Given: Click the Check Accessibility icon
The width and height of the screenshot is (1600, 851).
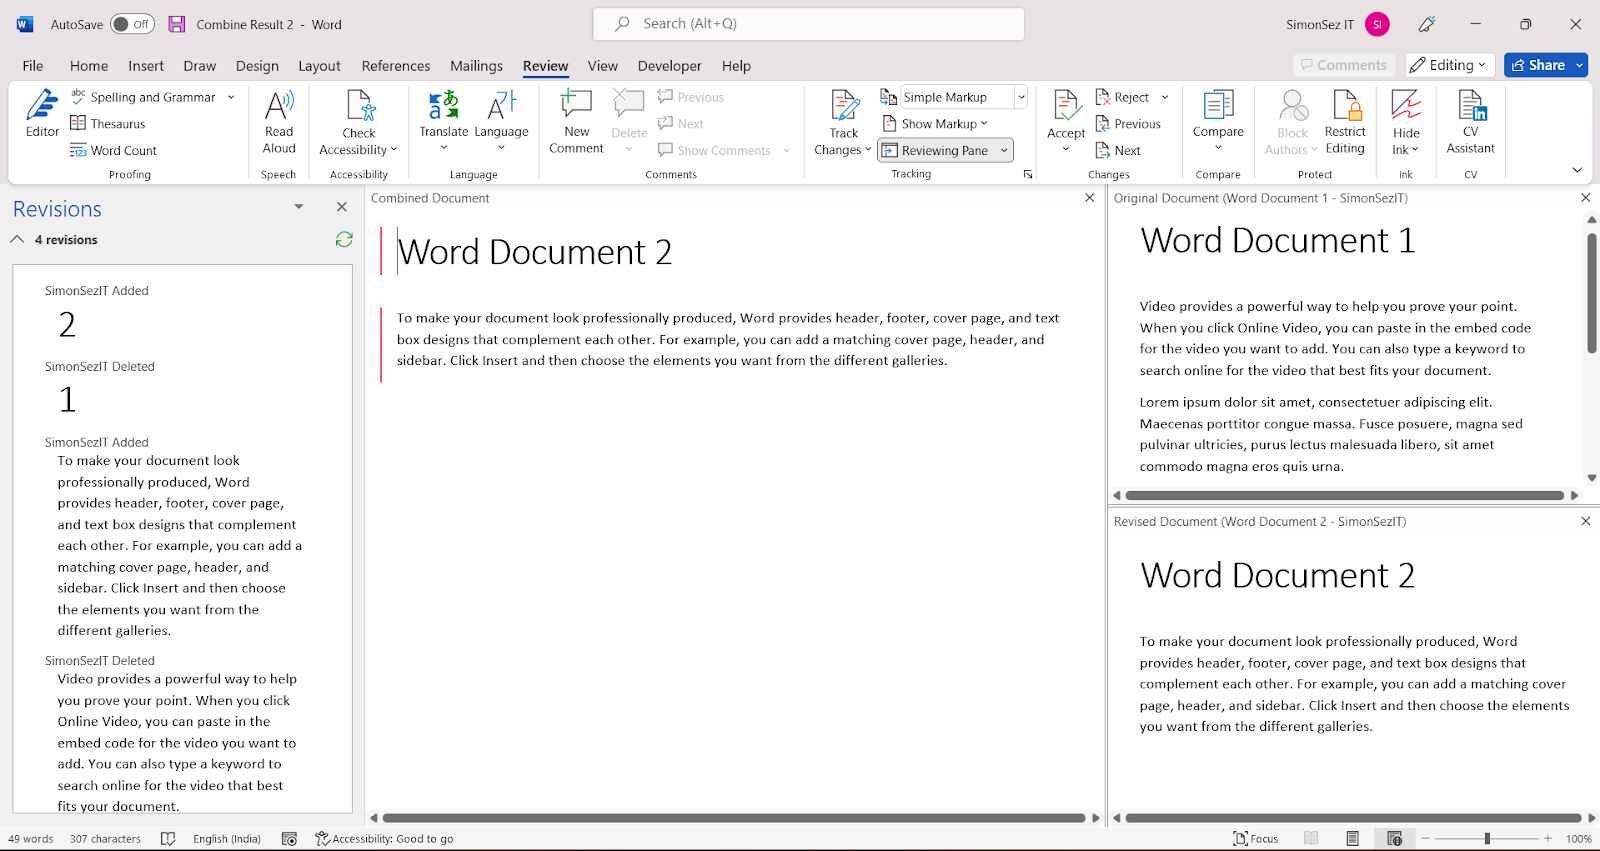Looking at the screenshot, I should point(359,106).
